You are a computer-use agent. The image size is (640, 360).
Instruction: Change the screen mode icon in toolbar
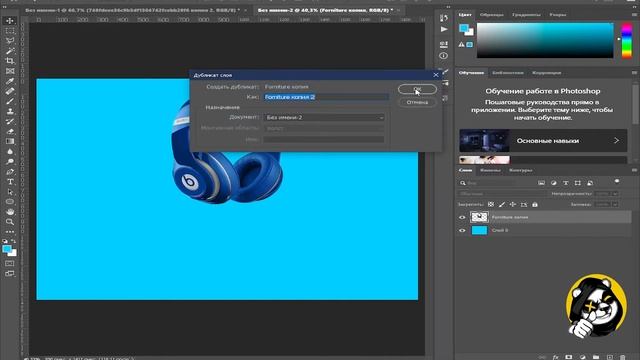click(x=10, y=273)
